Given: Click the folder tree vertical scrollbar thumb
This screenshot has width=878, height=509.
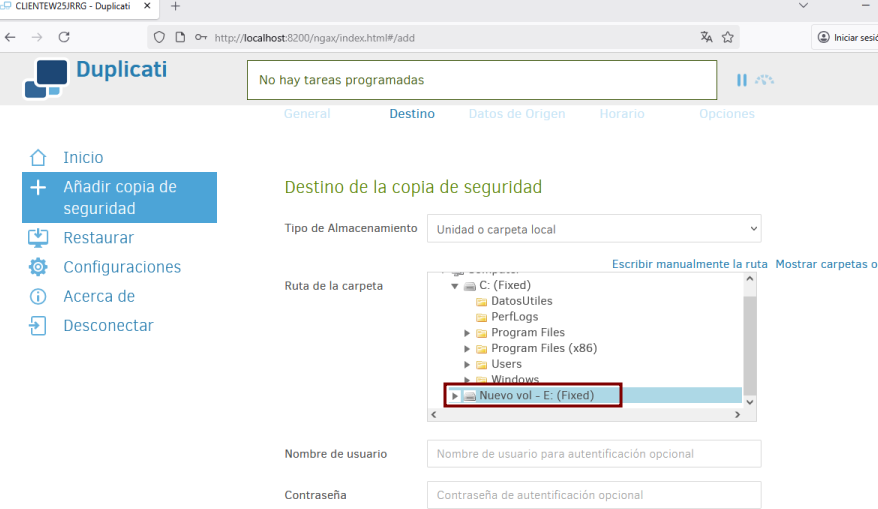Looking at the screenshot, I should click(x=750, y=345).
